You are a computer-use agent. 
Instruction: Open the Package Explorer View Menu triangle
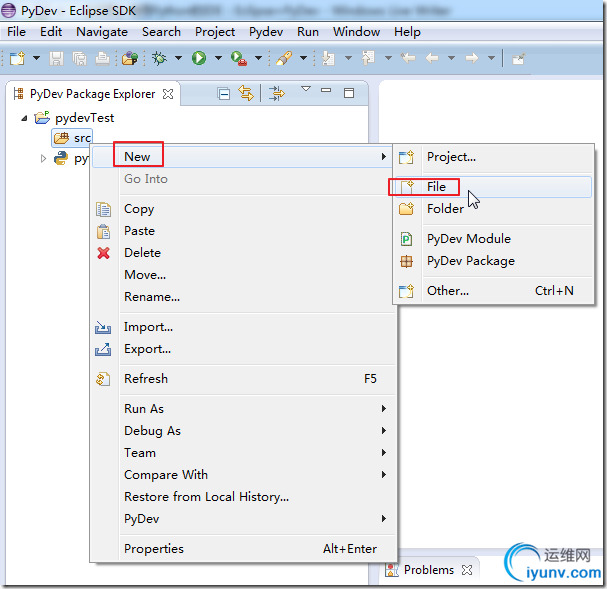point(306,89)
